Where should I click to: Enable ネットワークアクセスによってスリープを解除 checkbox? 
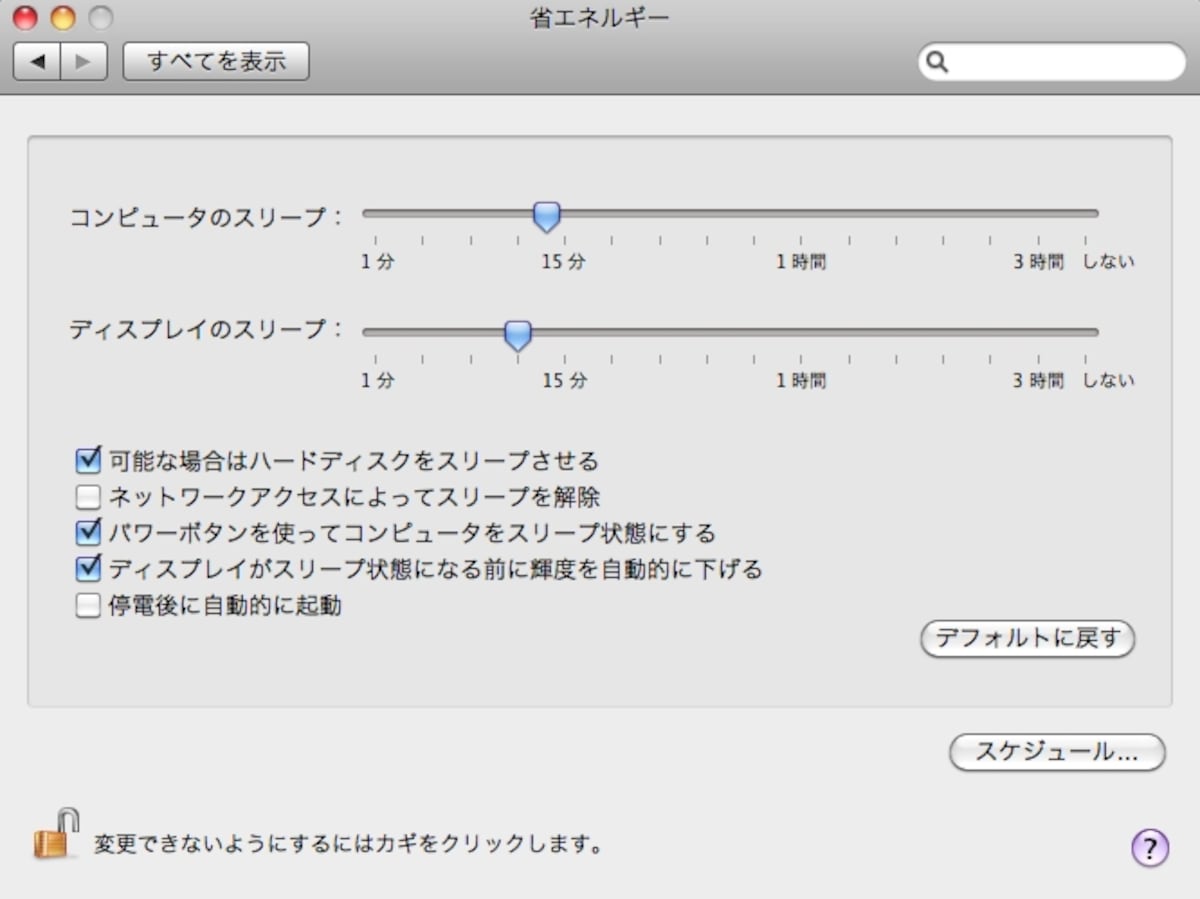tap(89, 497)
